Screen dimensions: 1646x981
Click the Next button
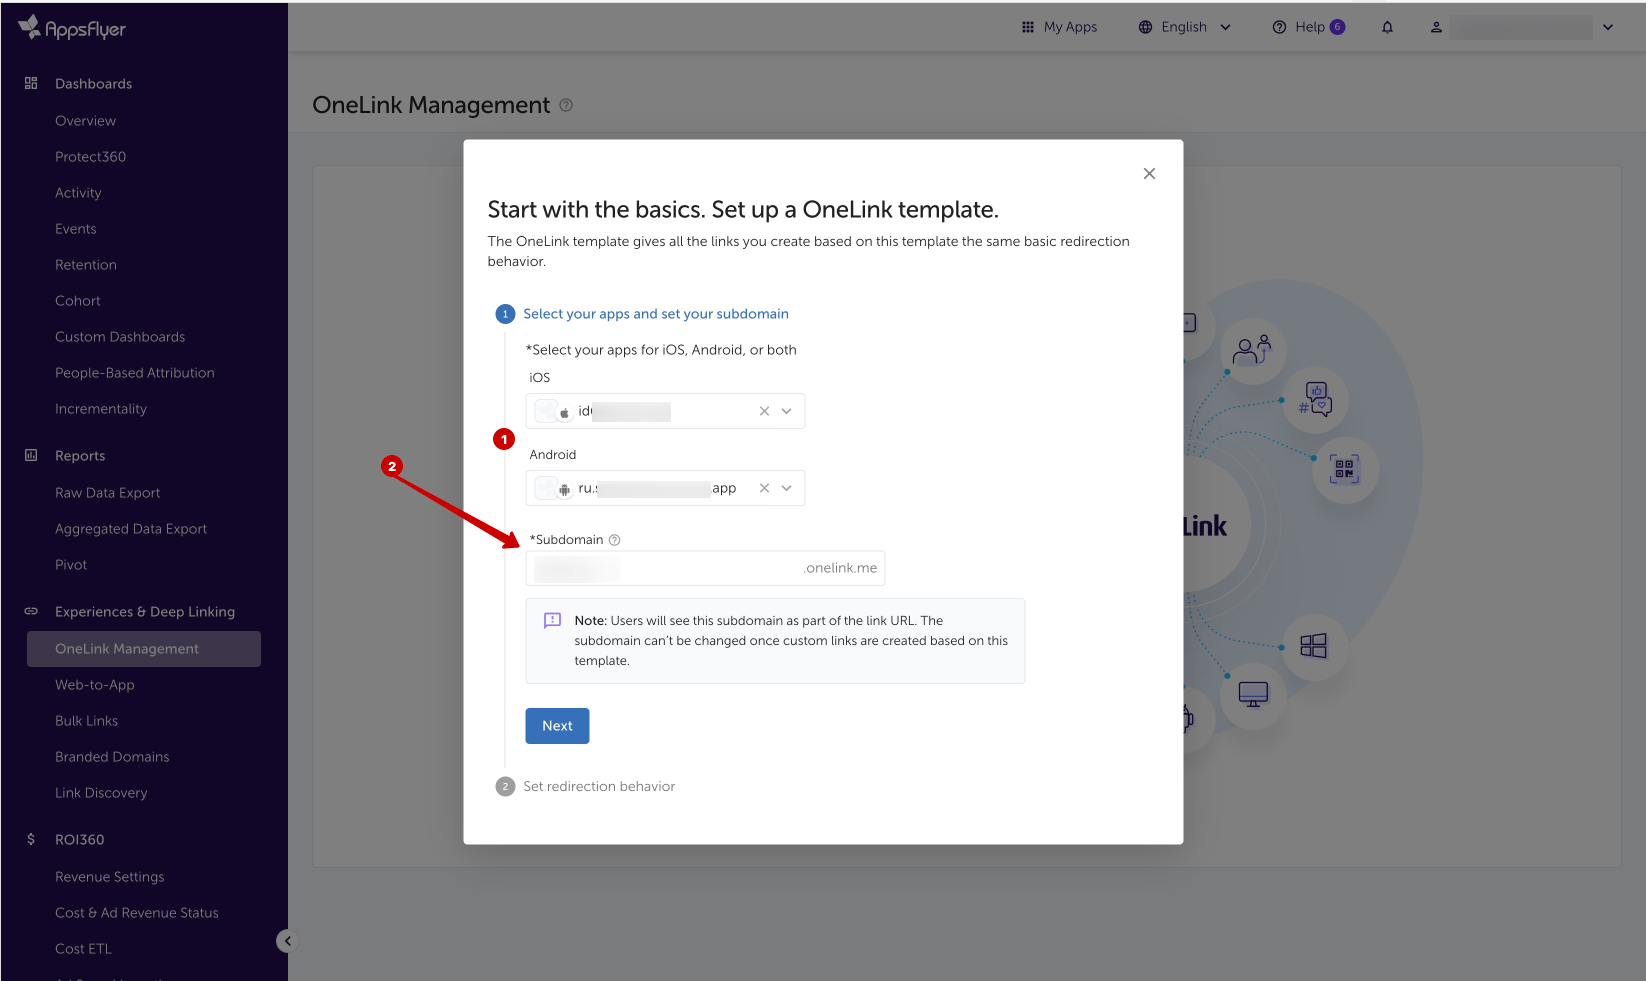(557, 726)
